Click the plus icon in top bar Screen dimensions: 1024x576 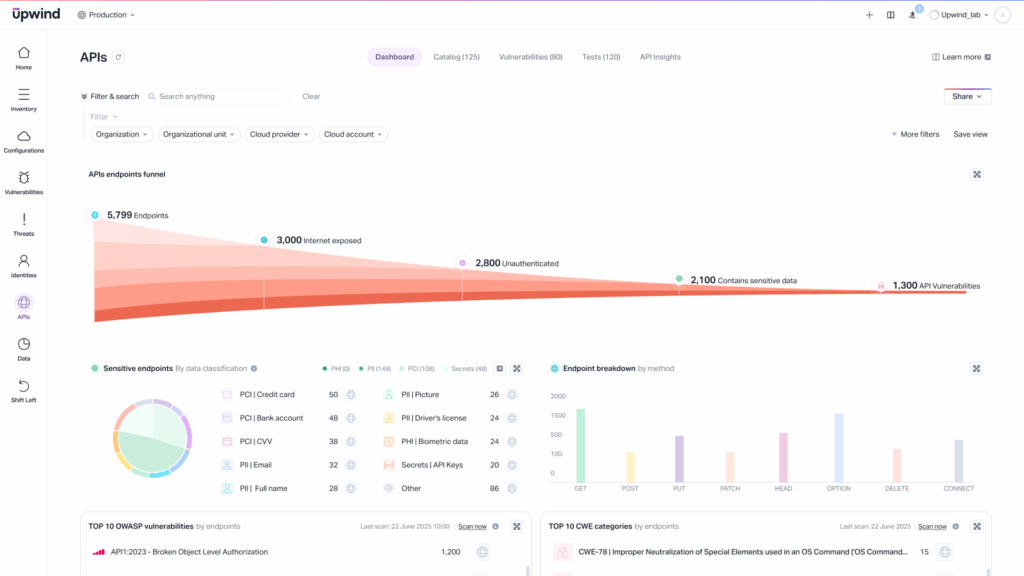click(869, 15)
